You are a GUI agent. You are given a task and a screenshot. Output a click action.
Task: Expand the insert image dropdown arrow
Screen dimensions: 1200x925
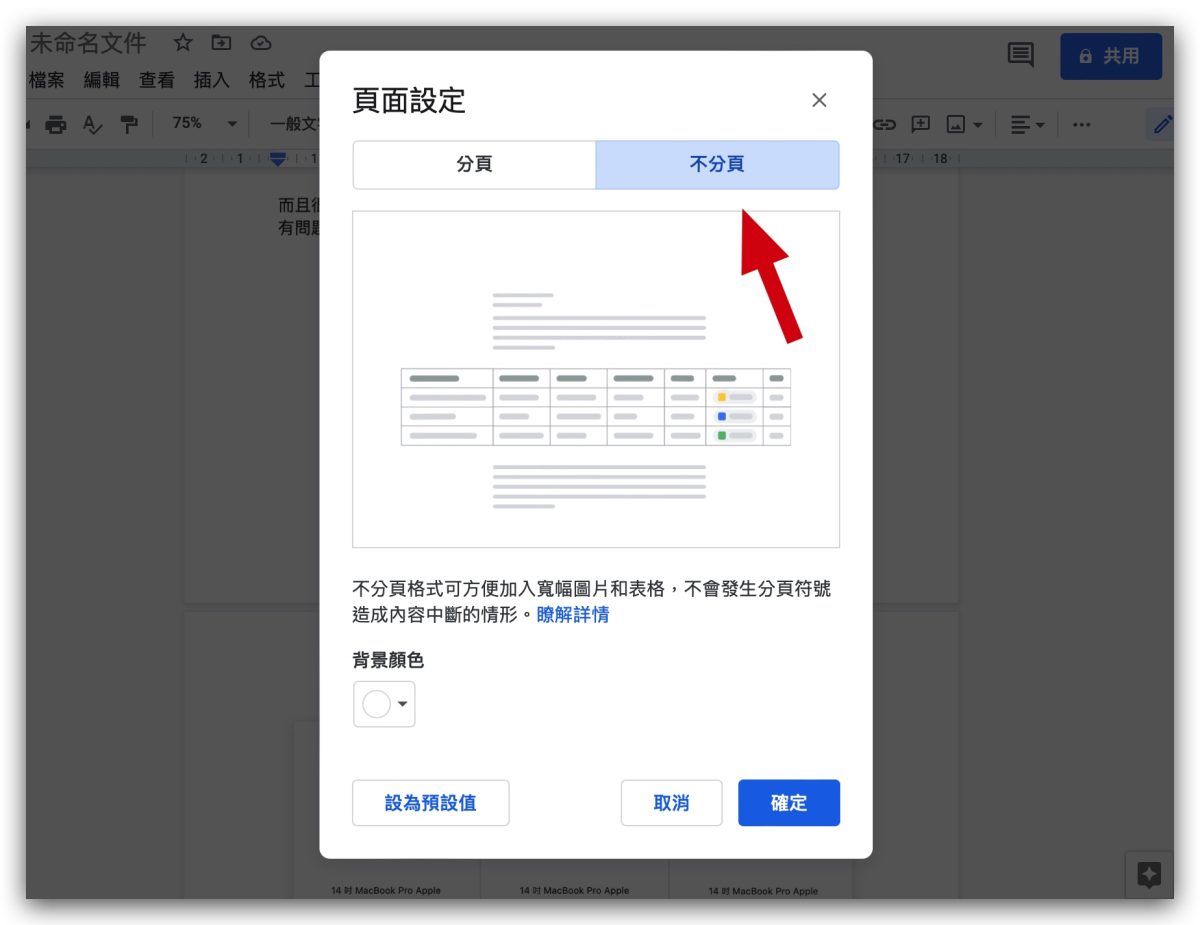tap(977, 125)
